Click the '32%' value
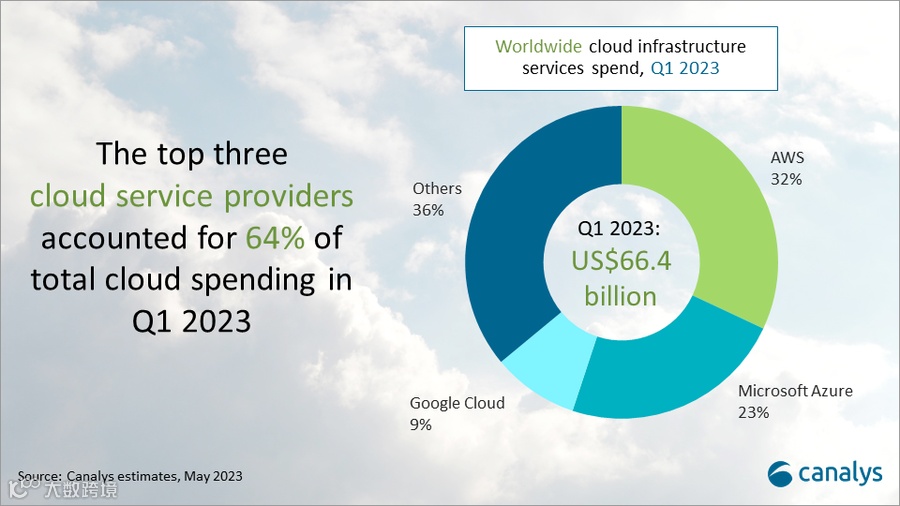 pyautogui.click(x=786, y=180)
